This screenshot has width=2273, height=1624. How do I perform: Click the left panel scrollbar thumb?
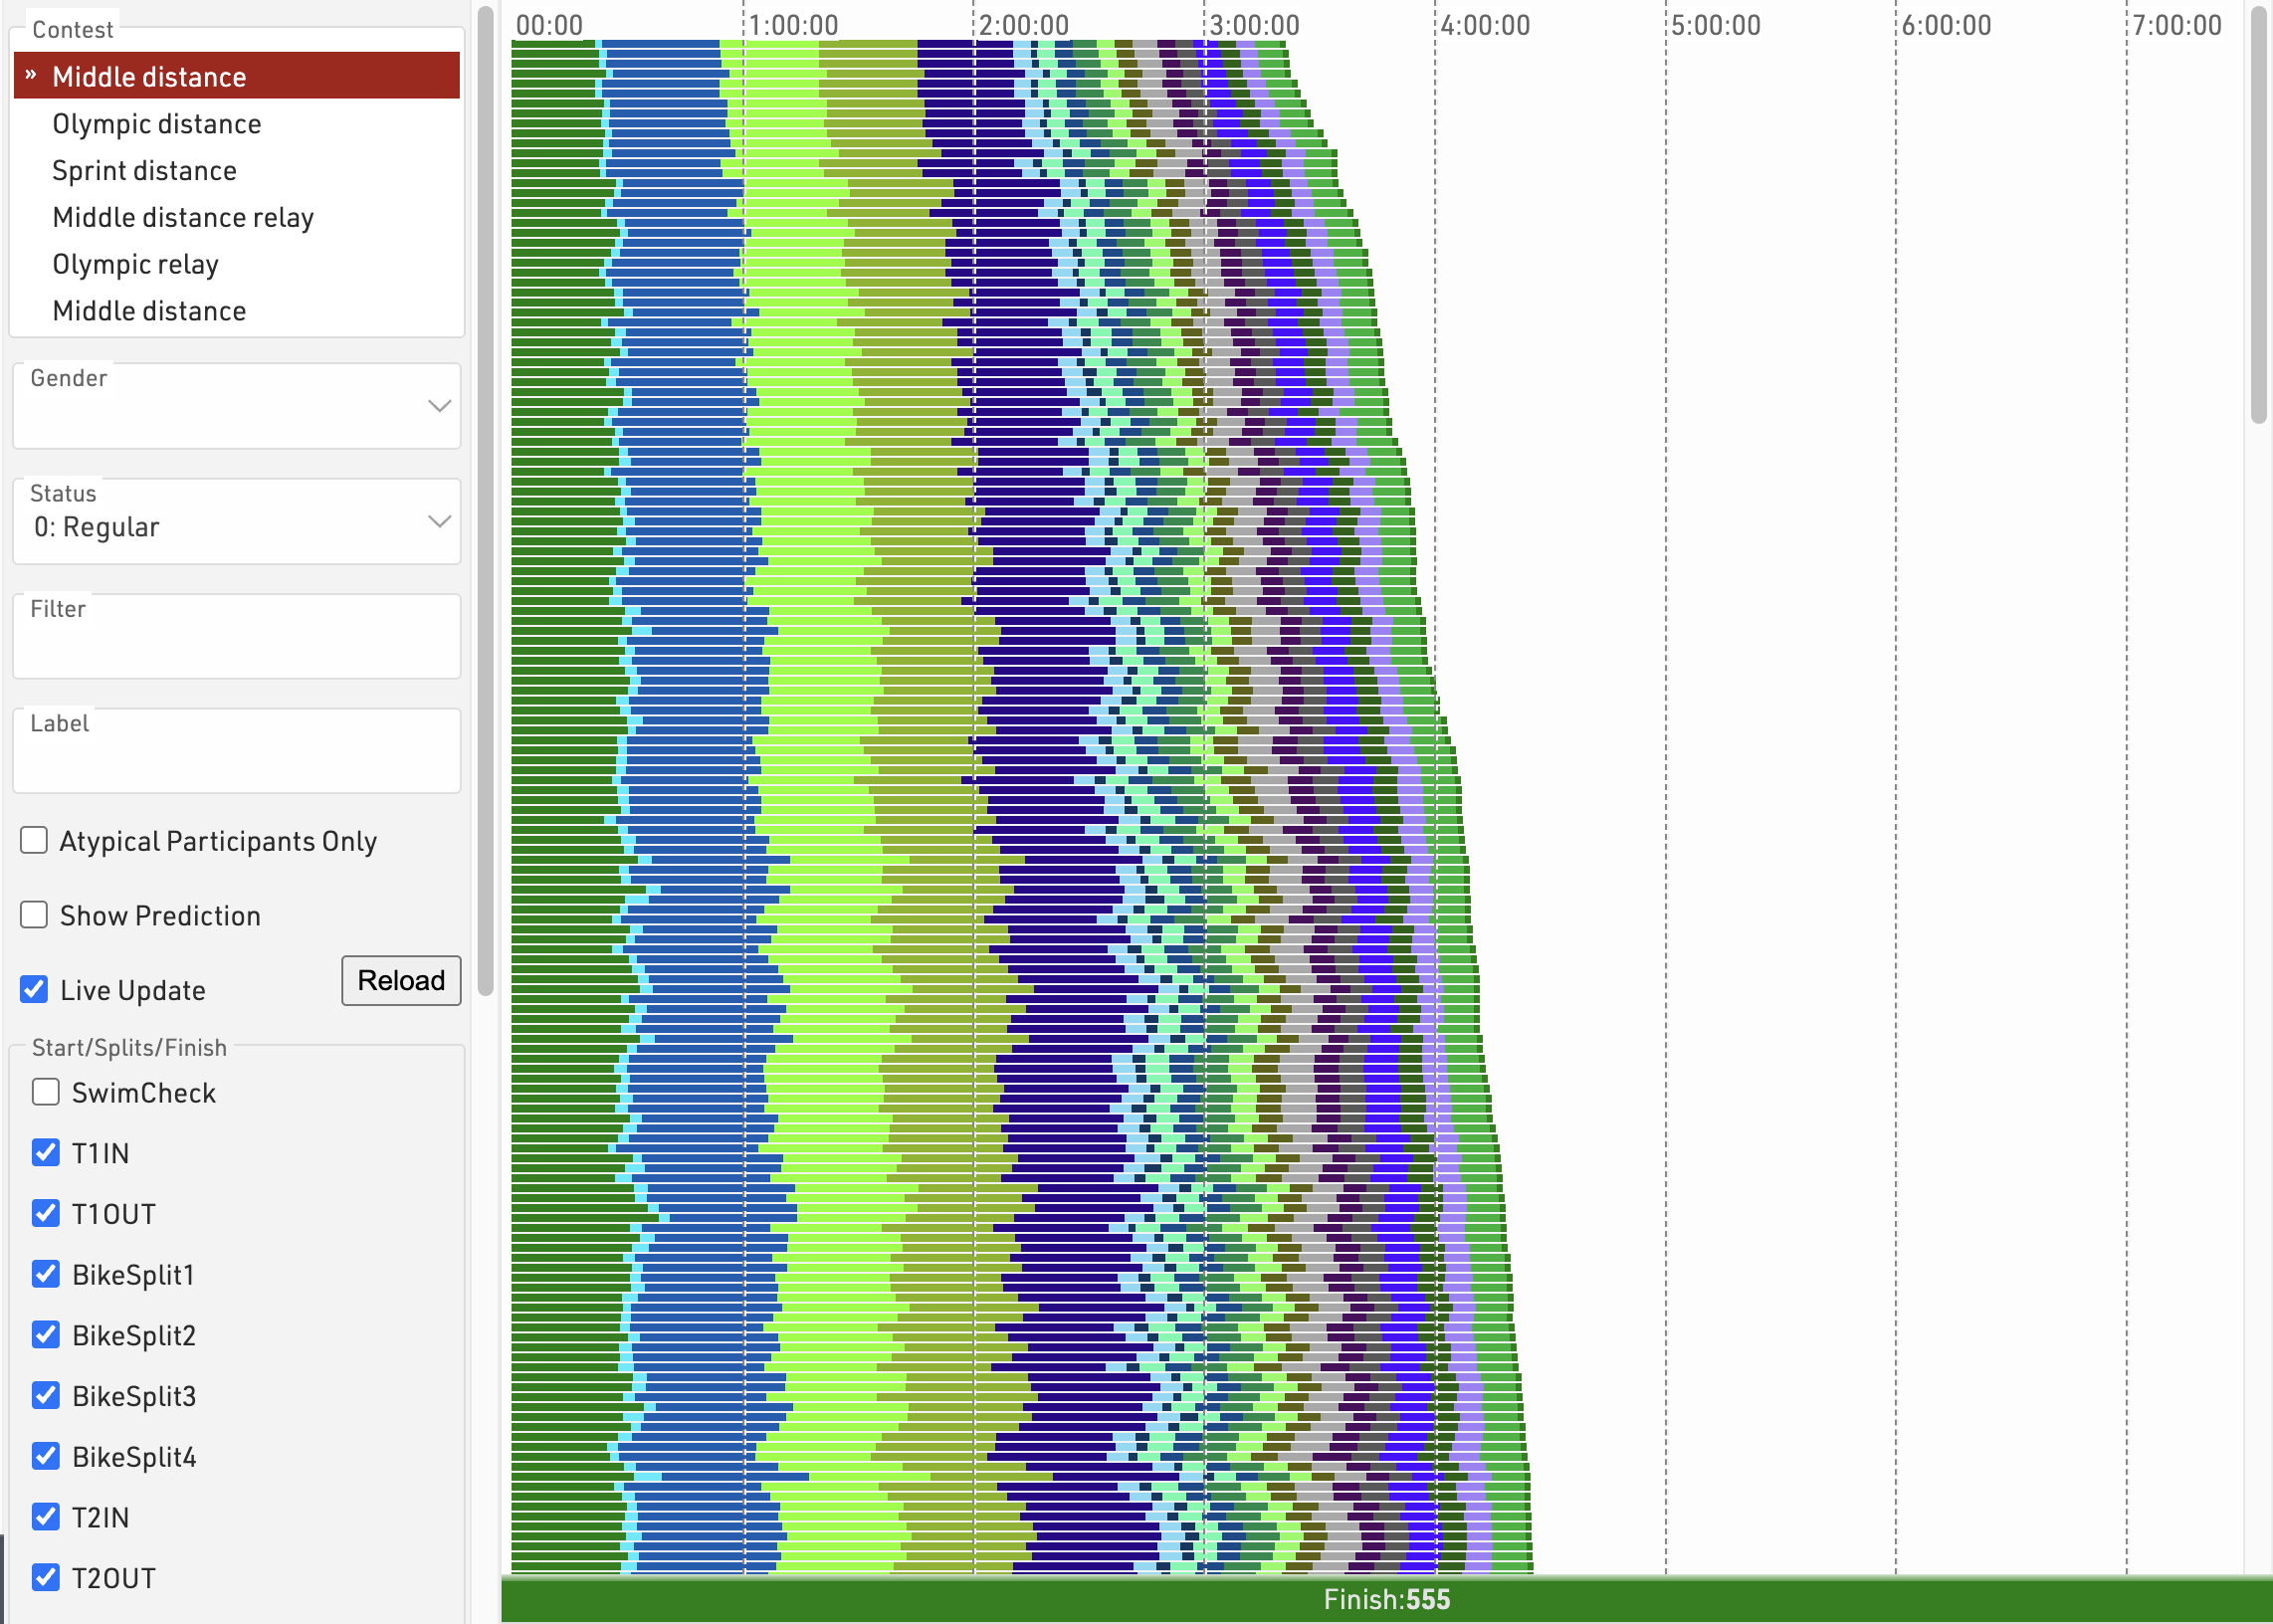486,500
